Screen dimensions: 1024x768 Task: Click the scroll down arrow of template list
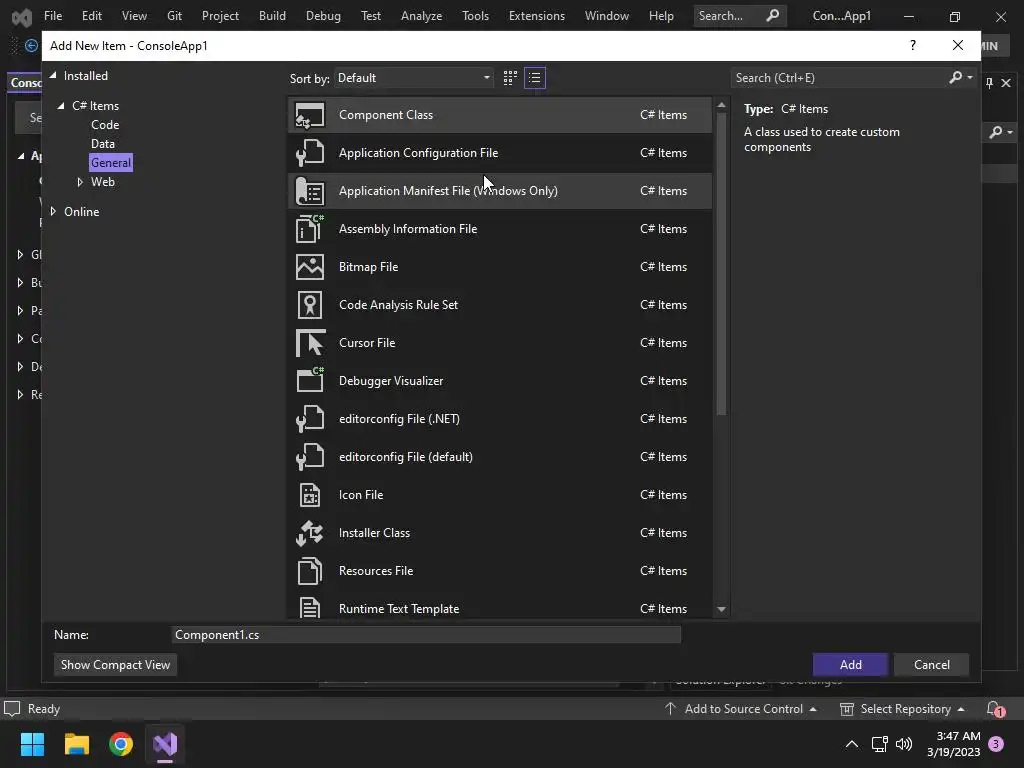click(x=722, y=609)
